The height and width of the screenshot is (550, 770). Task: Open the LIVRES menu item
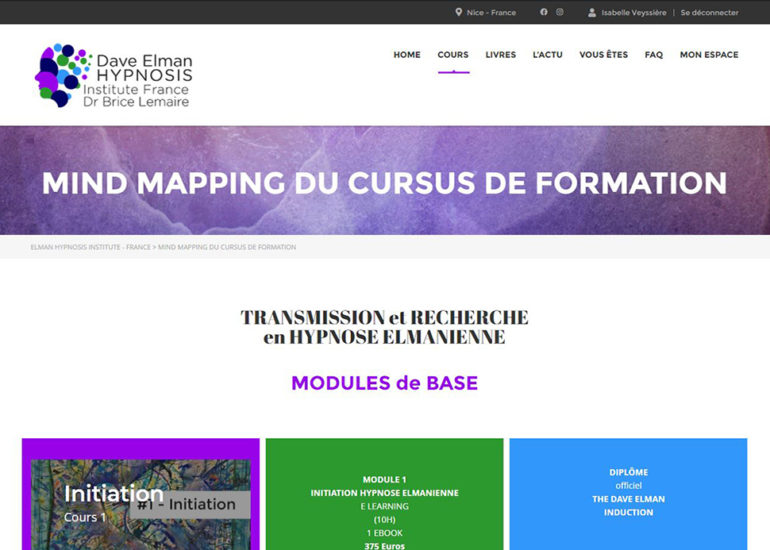tap(500, 55)
